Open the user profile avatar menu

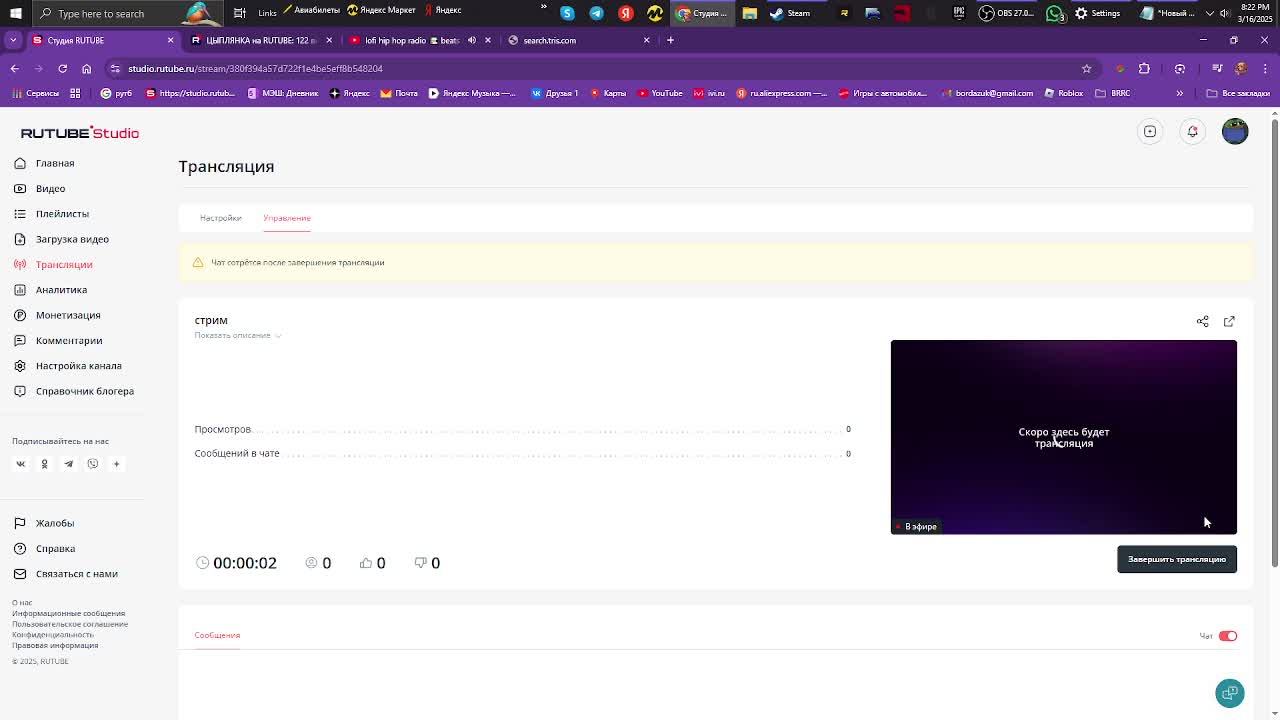click(1235, 131)
